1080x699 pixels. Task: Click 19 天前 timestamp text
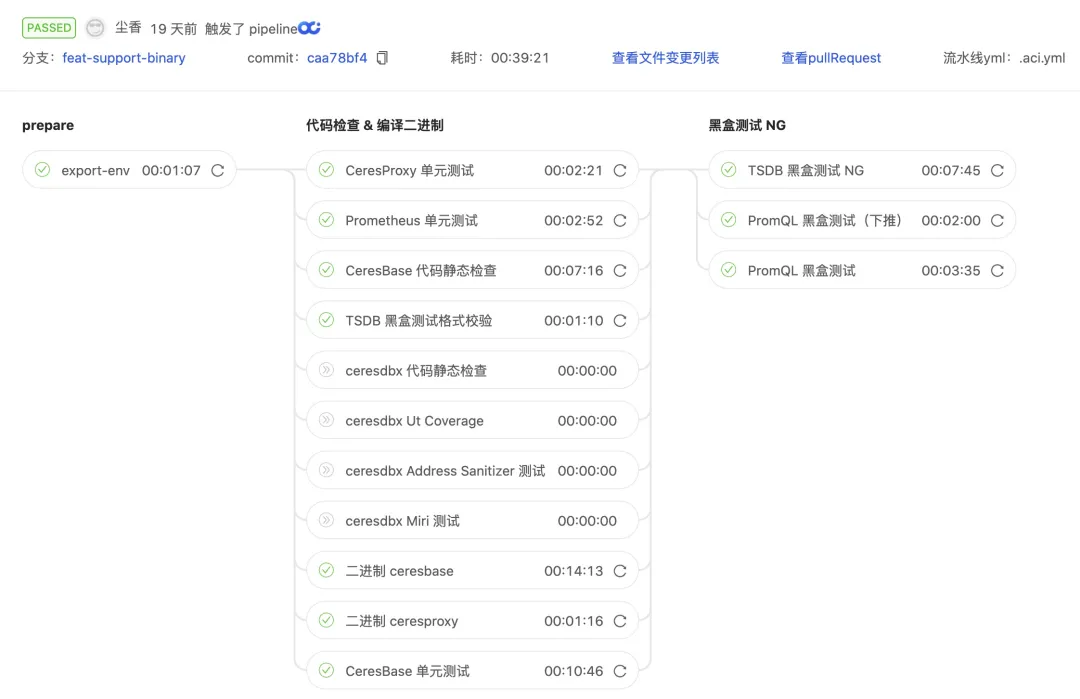coord(174,28)
